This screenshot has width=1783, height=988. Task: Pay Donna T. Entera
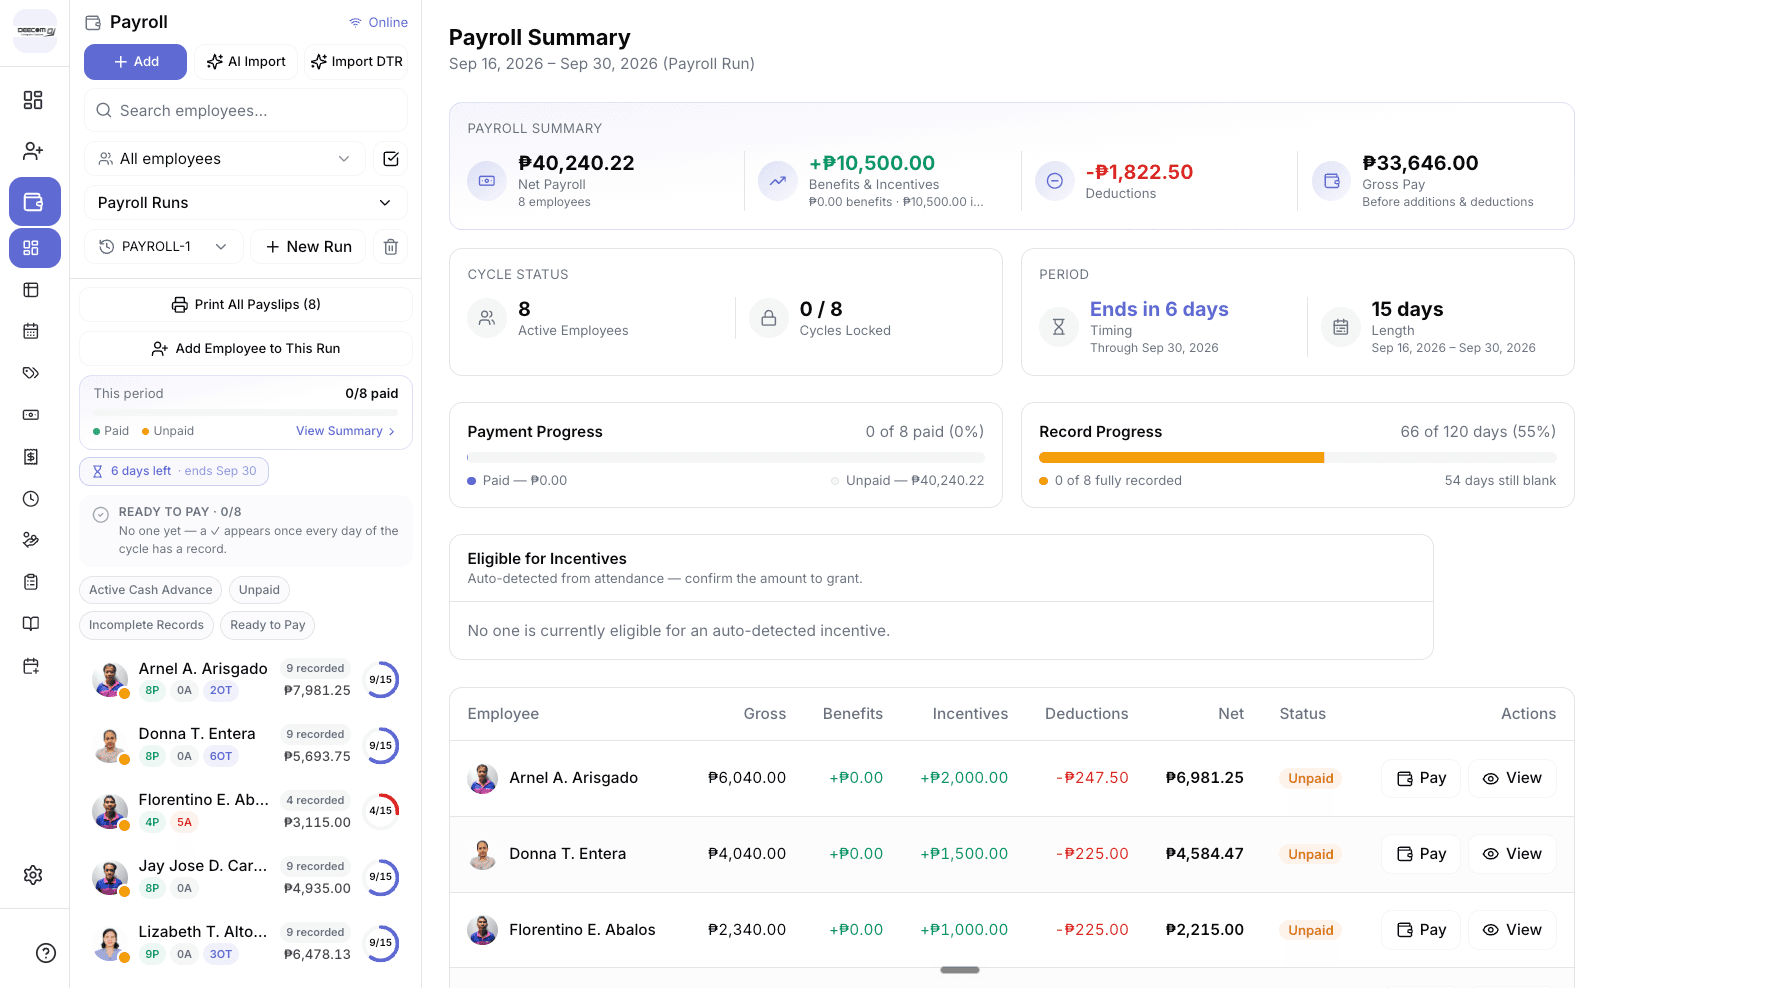(x=1421, y=855)
